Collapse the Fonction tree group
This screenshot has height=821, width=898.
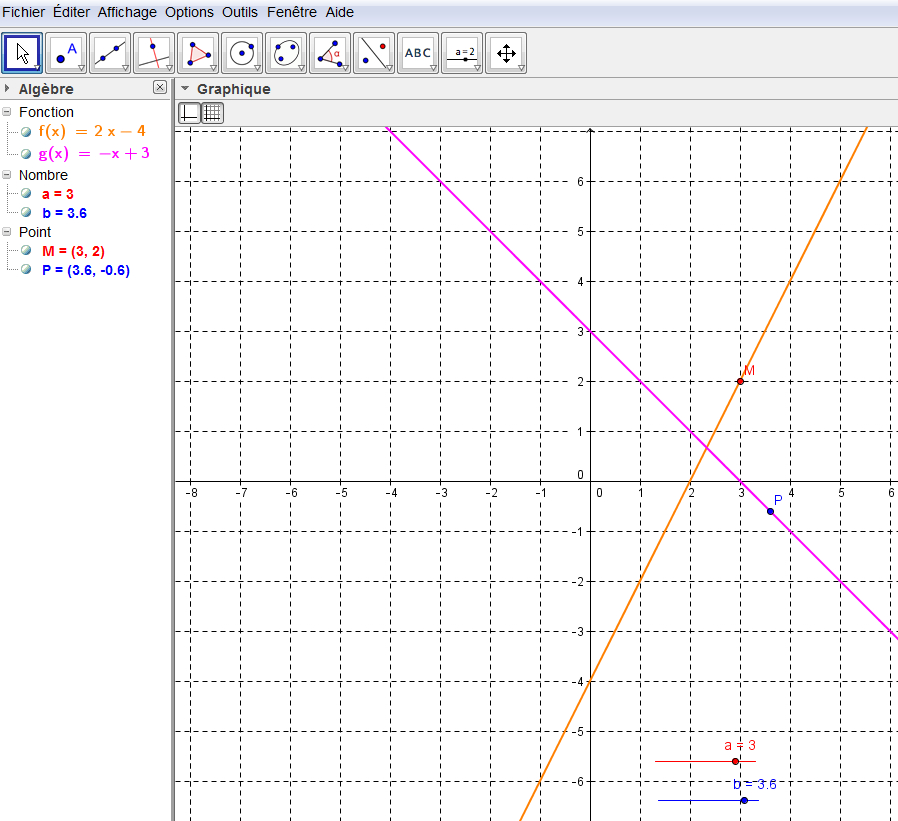[x=7, y=112]
